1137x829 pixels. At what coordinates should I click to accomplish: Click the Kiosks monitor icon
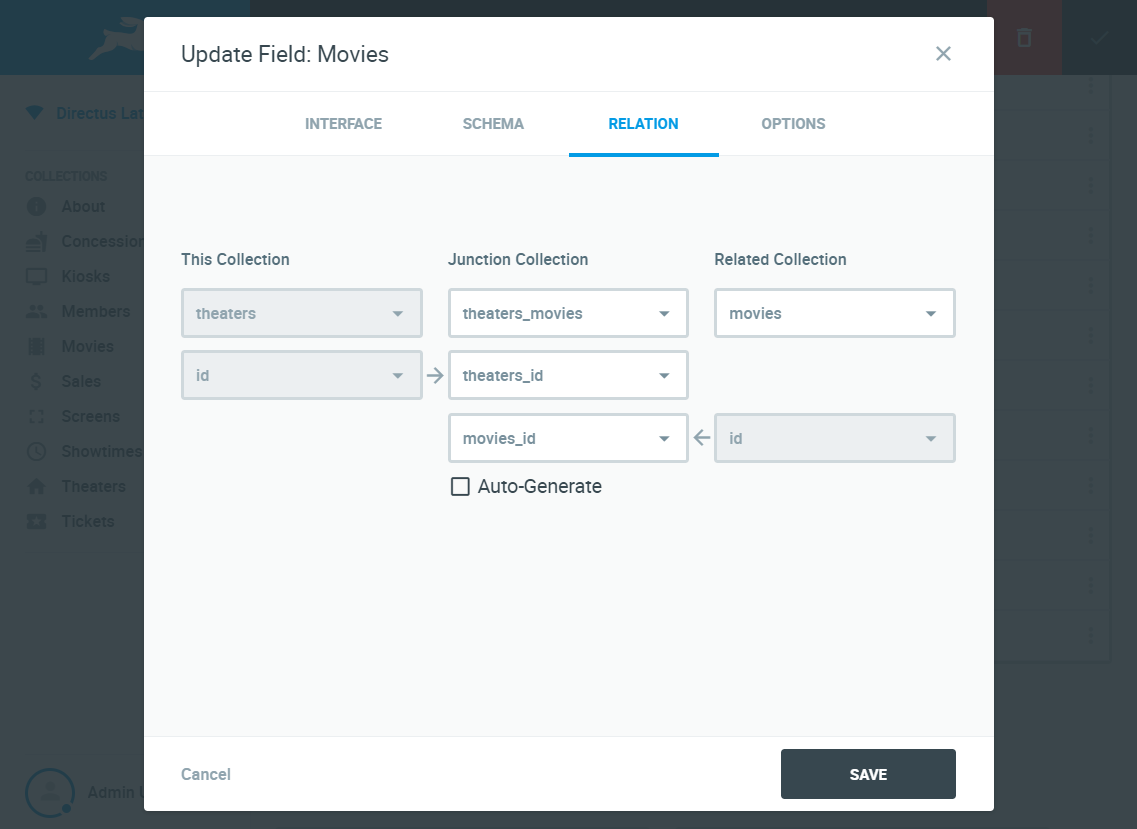pos(36,276)
